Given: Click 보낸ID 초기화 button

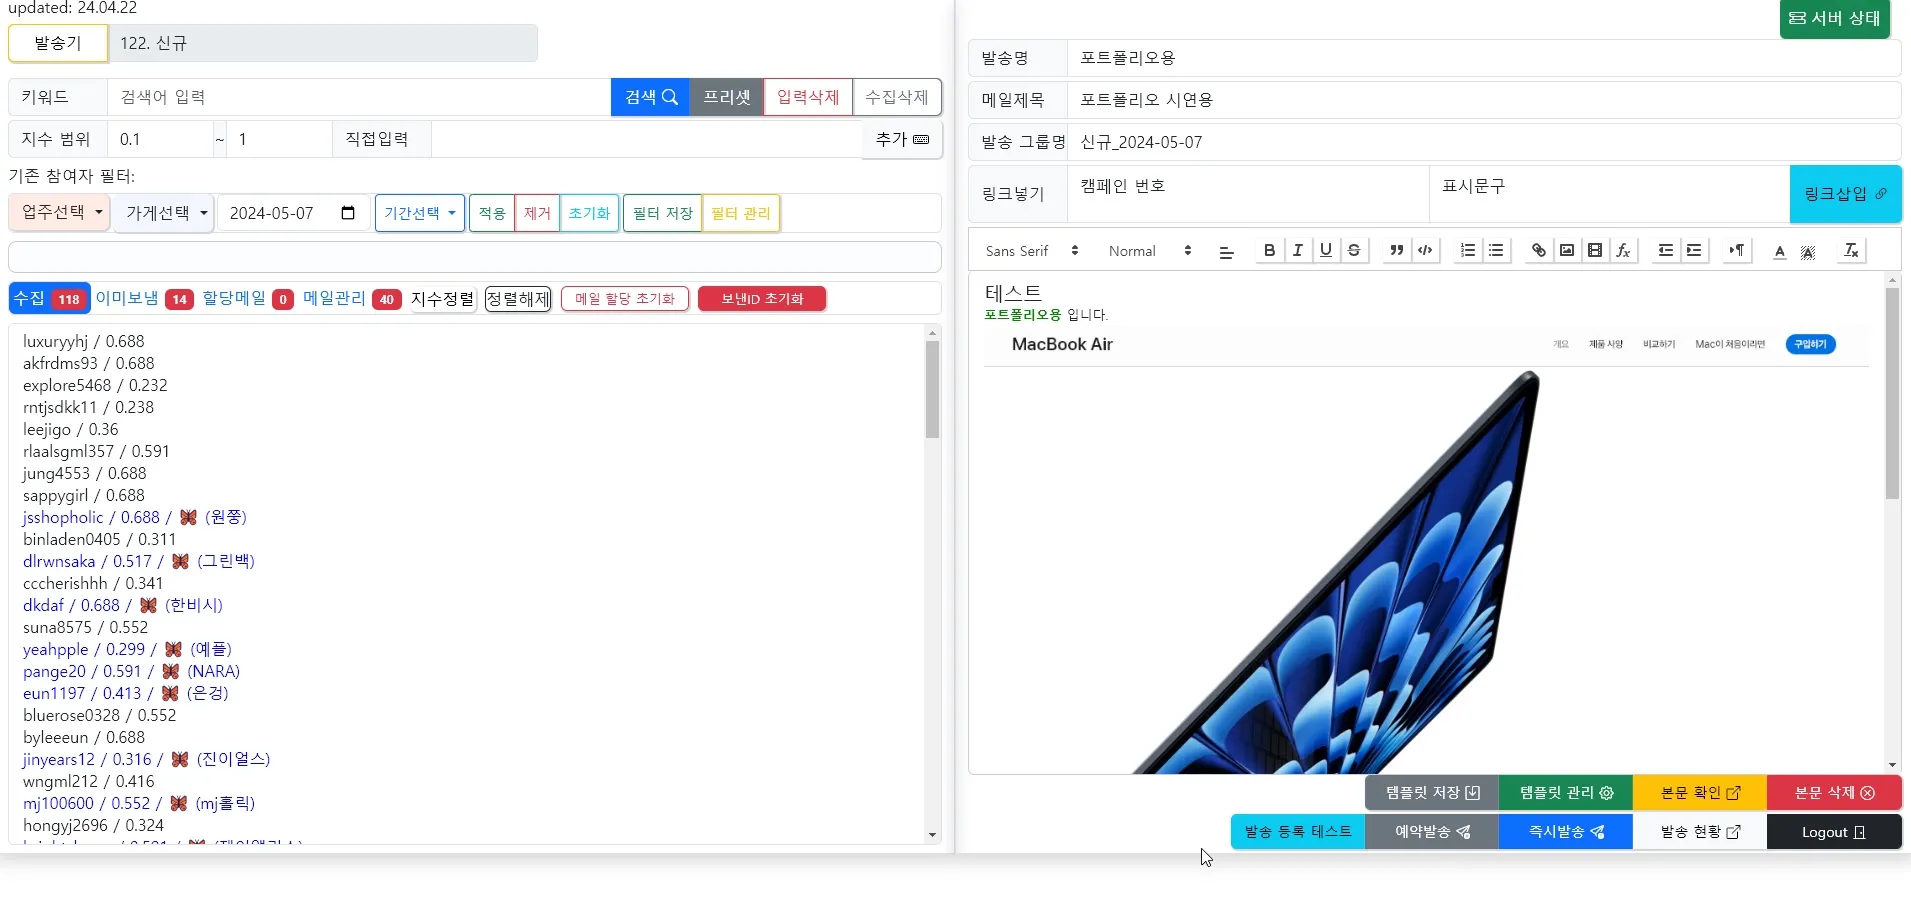Looking at the screenshot, I should point(762,298).
